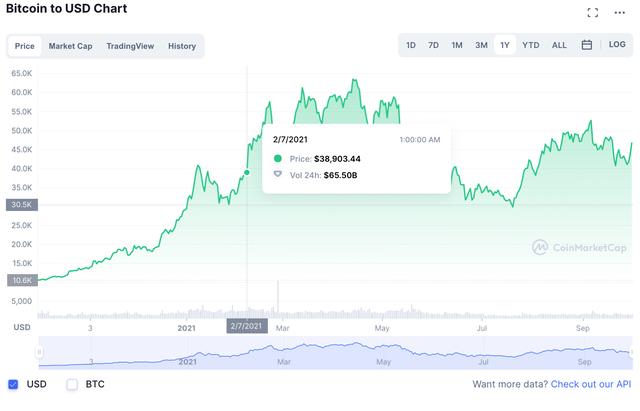640x411 pixels.
Task: Select the YTD time range
Action: pos(531,45)
